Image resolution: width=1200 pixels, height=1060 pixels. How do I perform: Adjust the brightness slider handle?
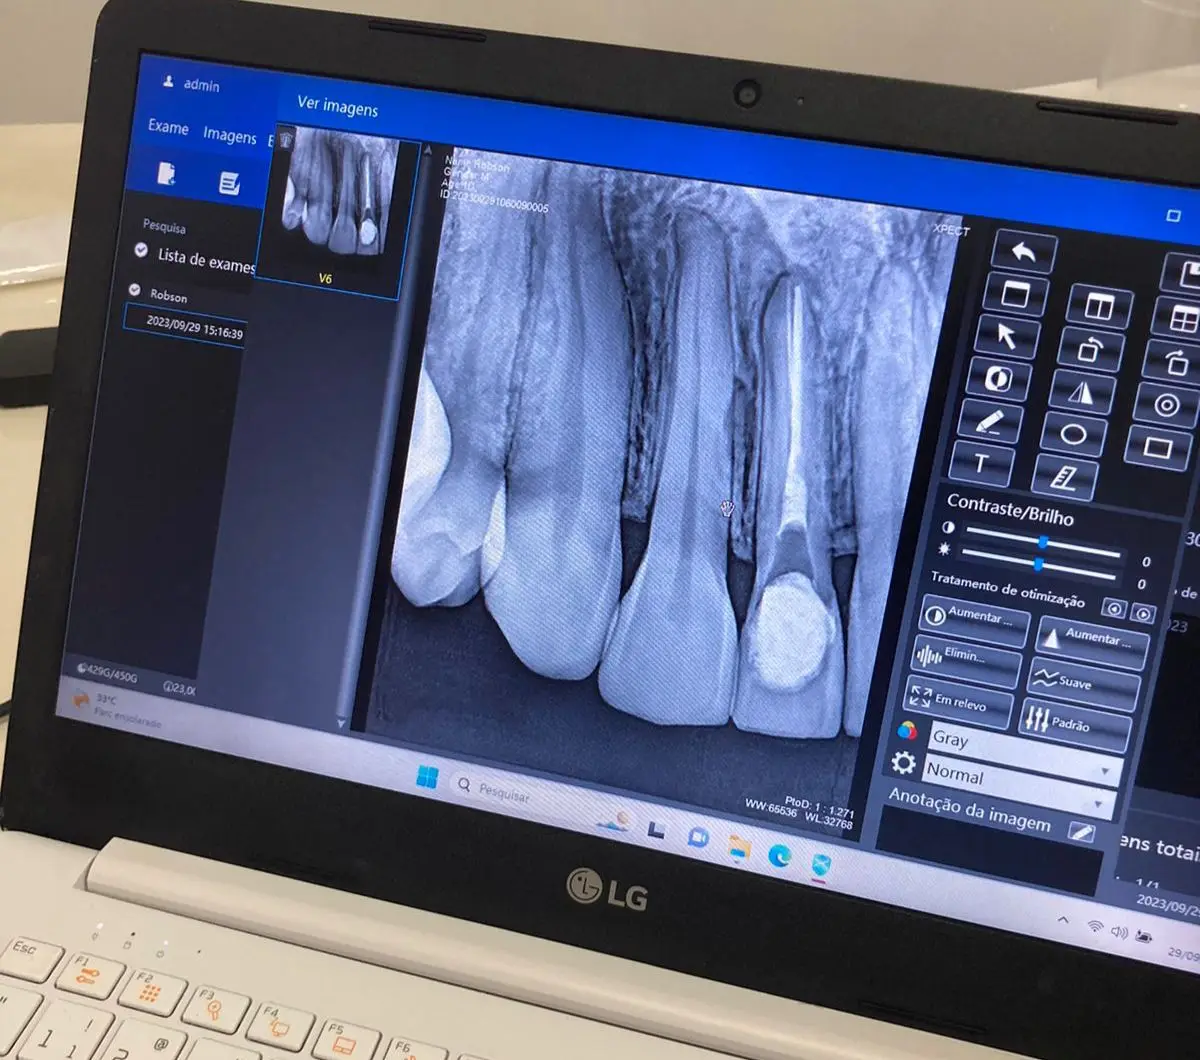[x=1037, y=563]
